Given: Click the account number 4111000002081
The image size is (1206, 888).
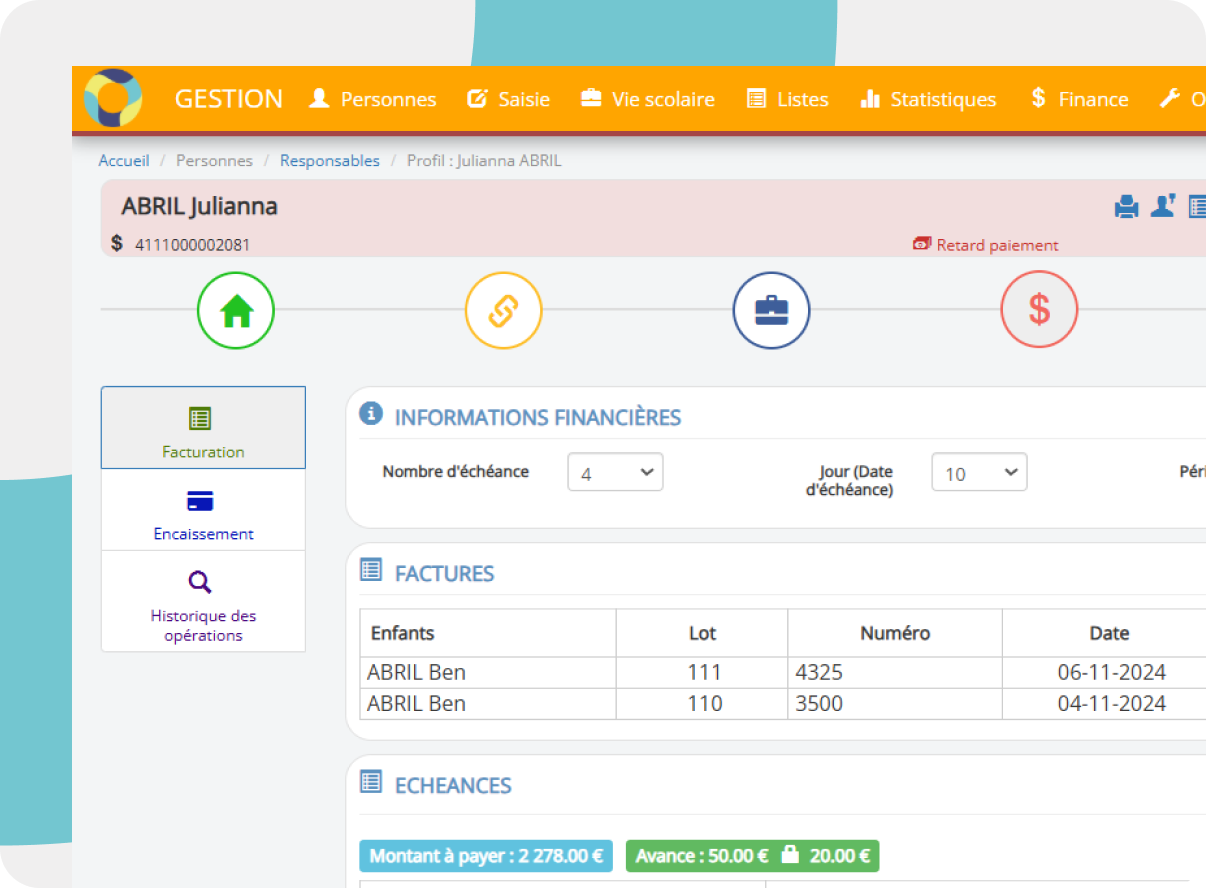Looking at the screenshot, I should (193, 244).
